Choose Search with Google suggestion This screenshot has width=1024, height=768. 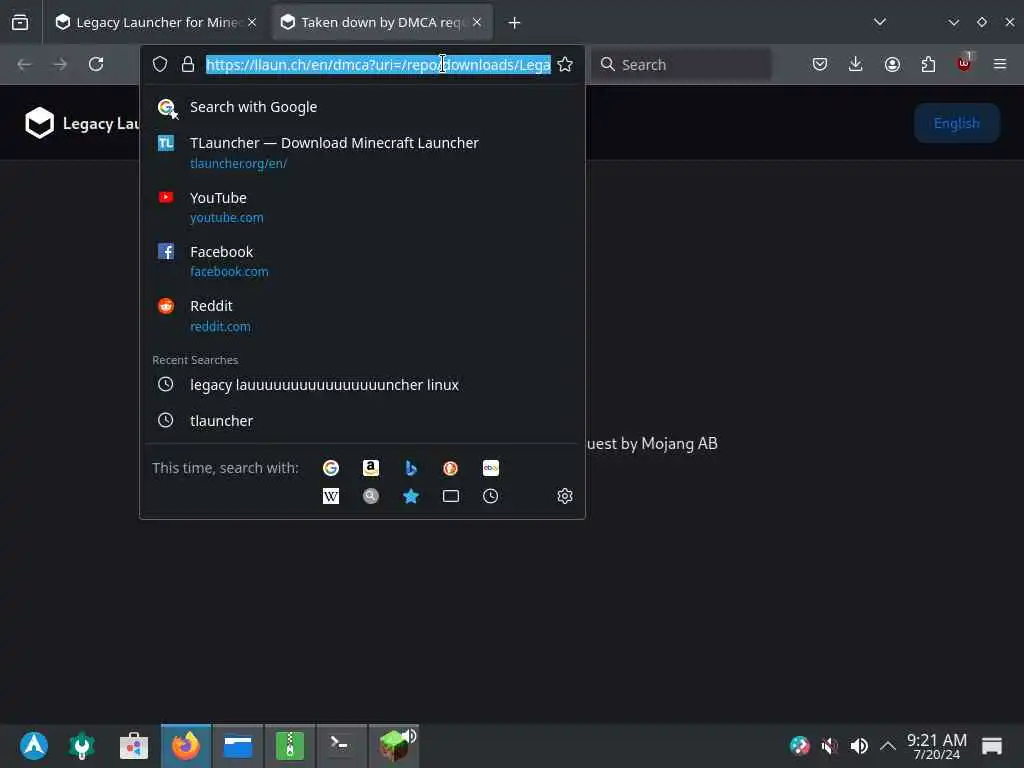362,107
